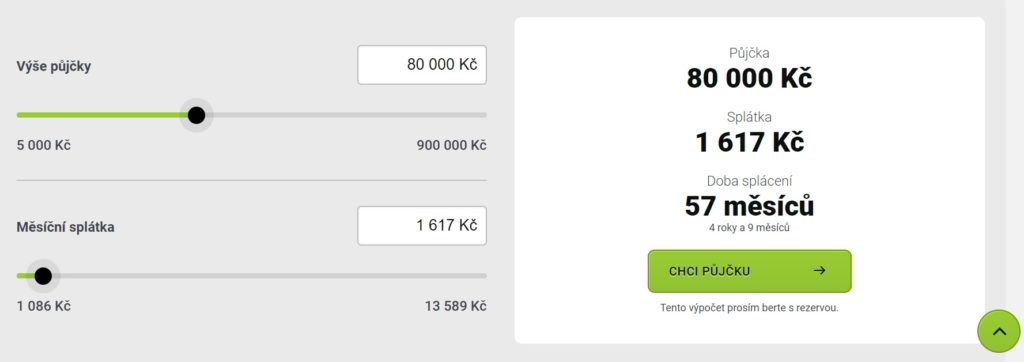The height and width of the screenshot is (362, 1024).
Task: Click the 900 000 Kč maximum label
Action: pyautogui.click(x=452, y=145)
